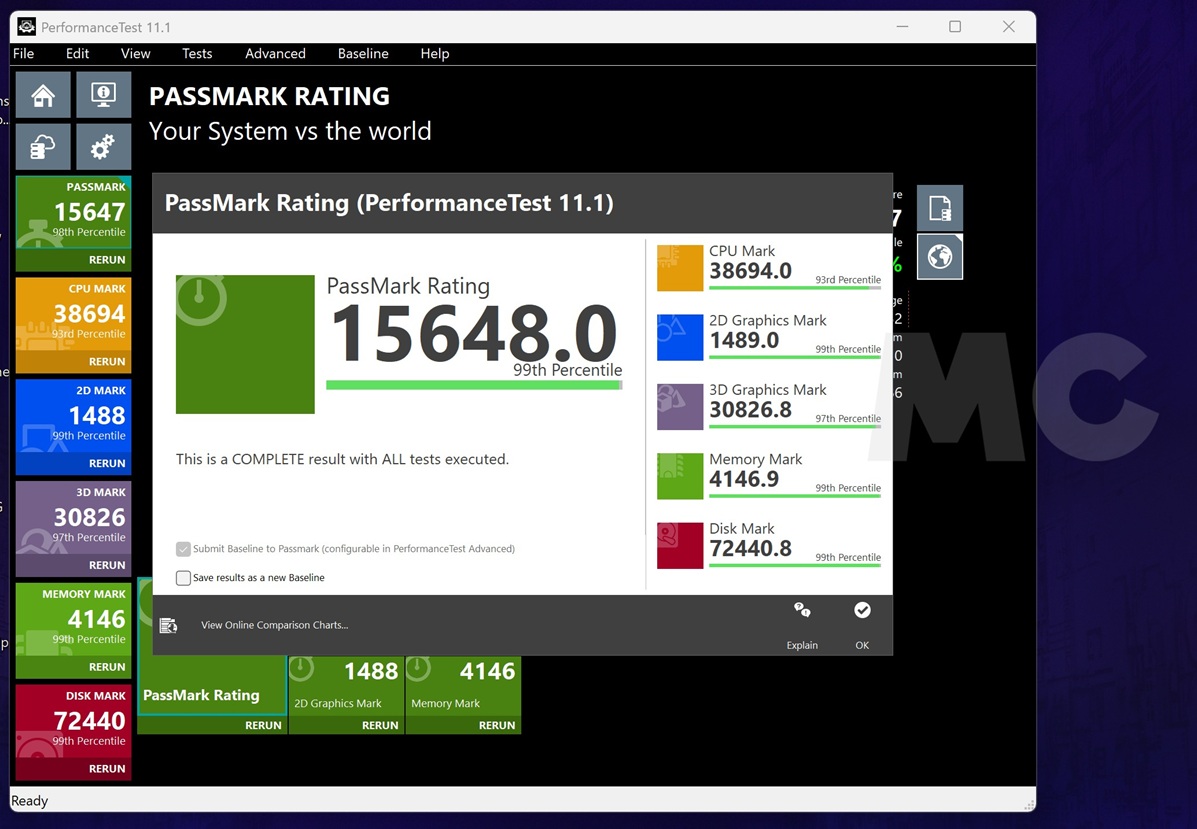Select the sidebar 2D MARK 1488 score
This screenshot has height=829, width=1197.
pyautogui.click(x=96, y=415)
